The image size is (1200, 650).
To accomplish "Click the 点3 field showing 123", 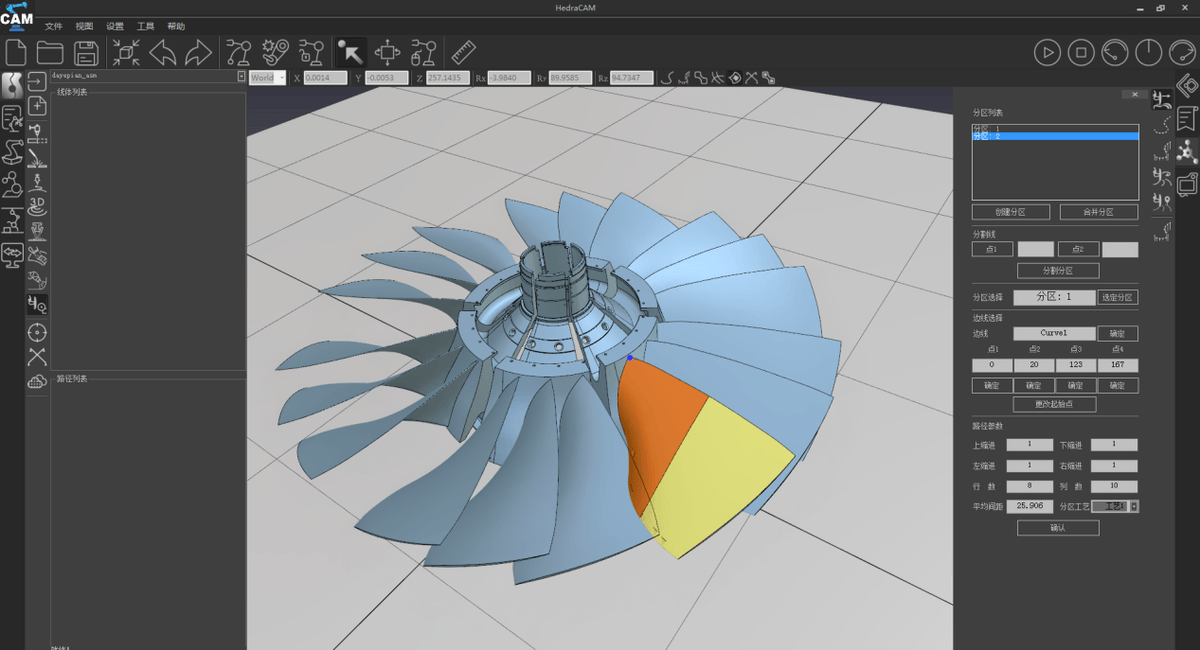I will click(x=1076, y=365).
